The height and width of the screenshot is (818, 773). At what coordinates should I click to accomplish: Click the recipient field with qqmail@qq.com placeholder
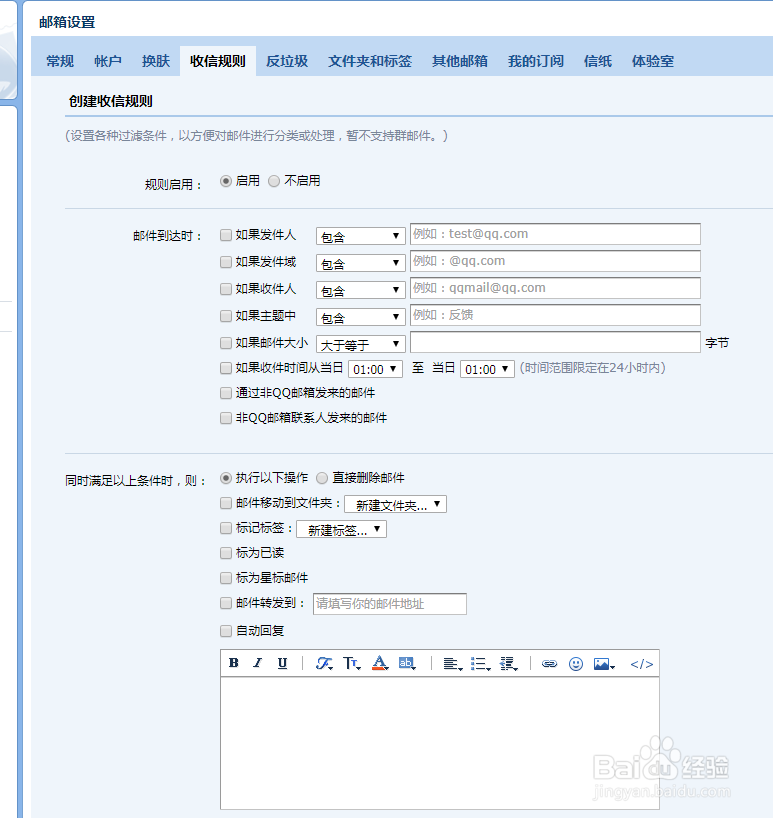[x=555, y=288]
